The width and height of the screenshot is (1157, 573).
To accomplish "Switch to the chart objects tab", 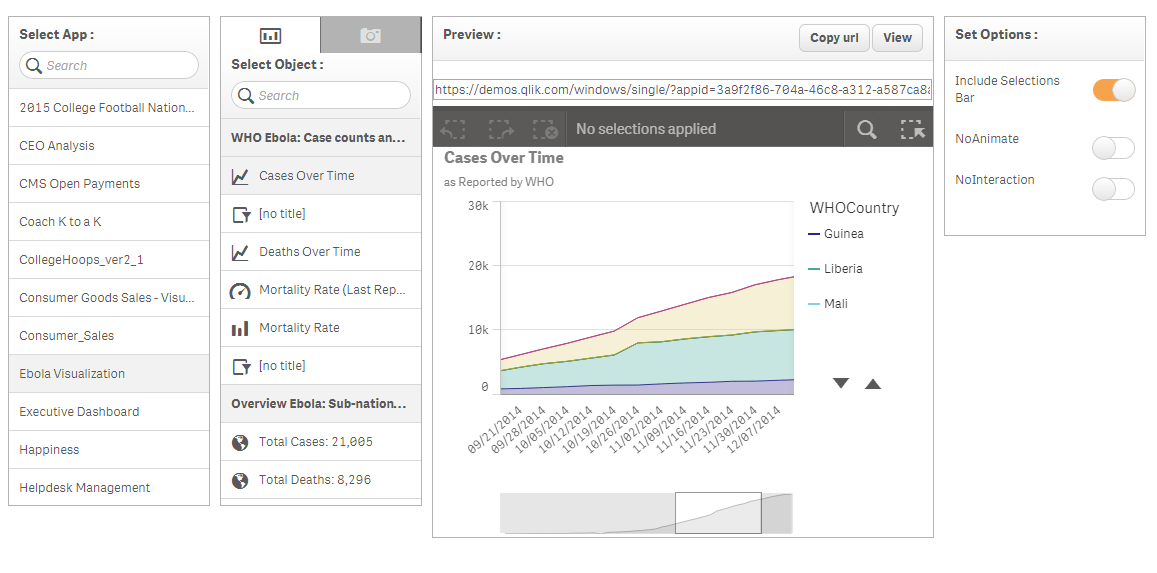I will tap(271, 35).
